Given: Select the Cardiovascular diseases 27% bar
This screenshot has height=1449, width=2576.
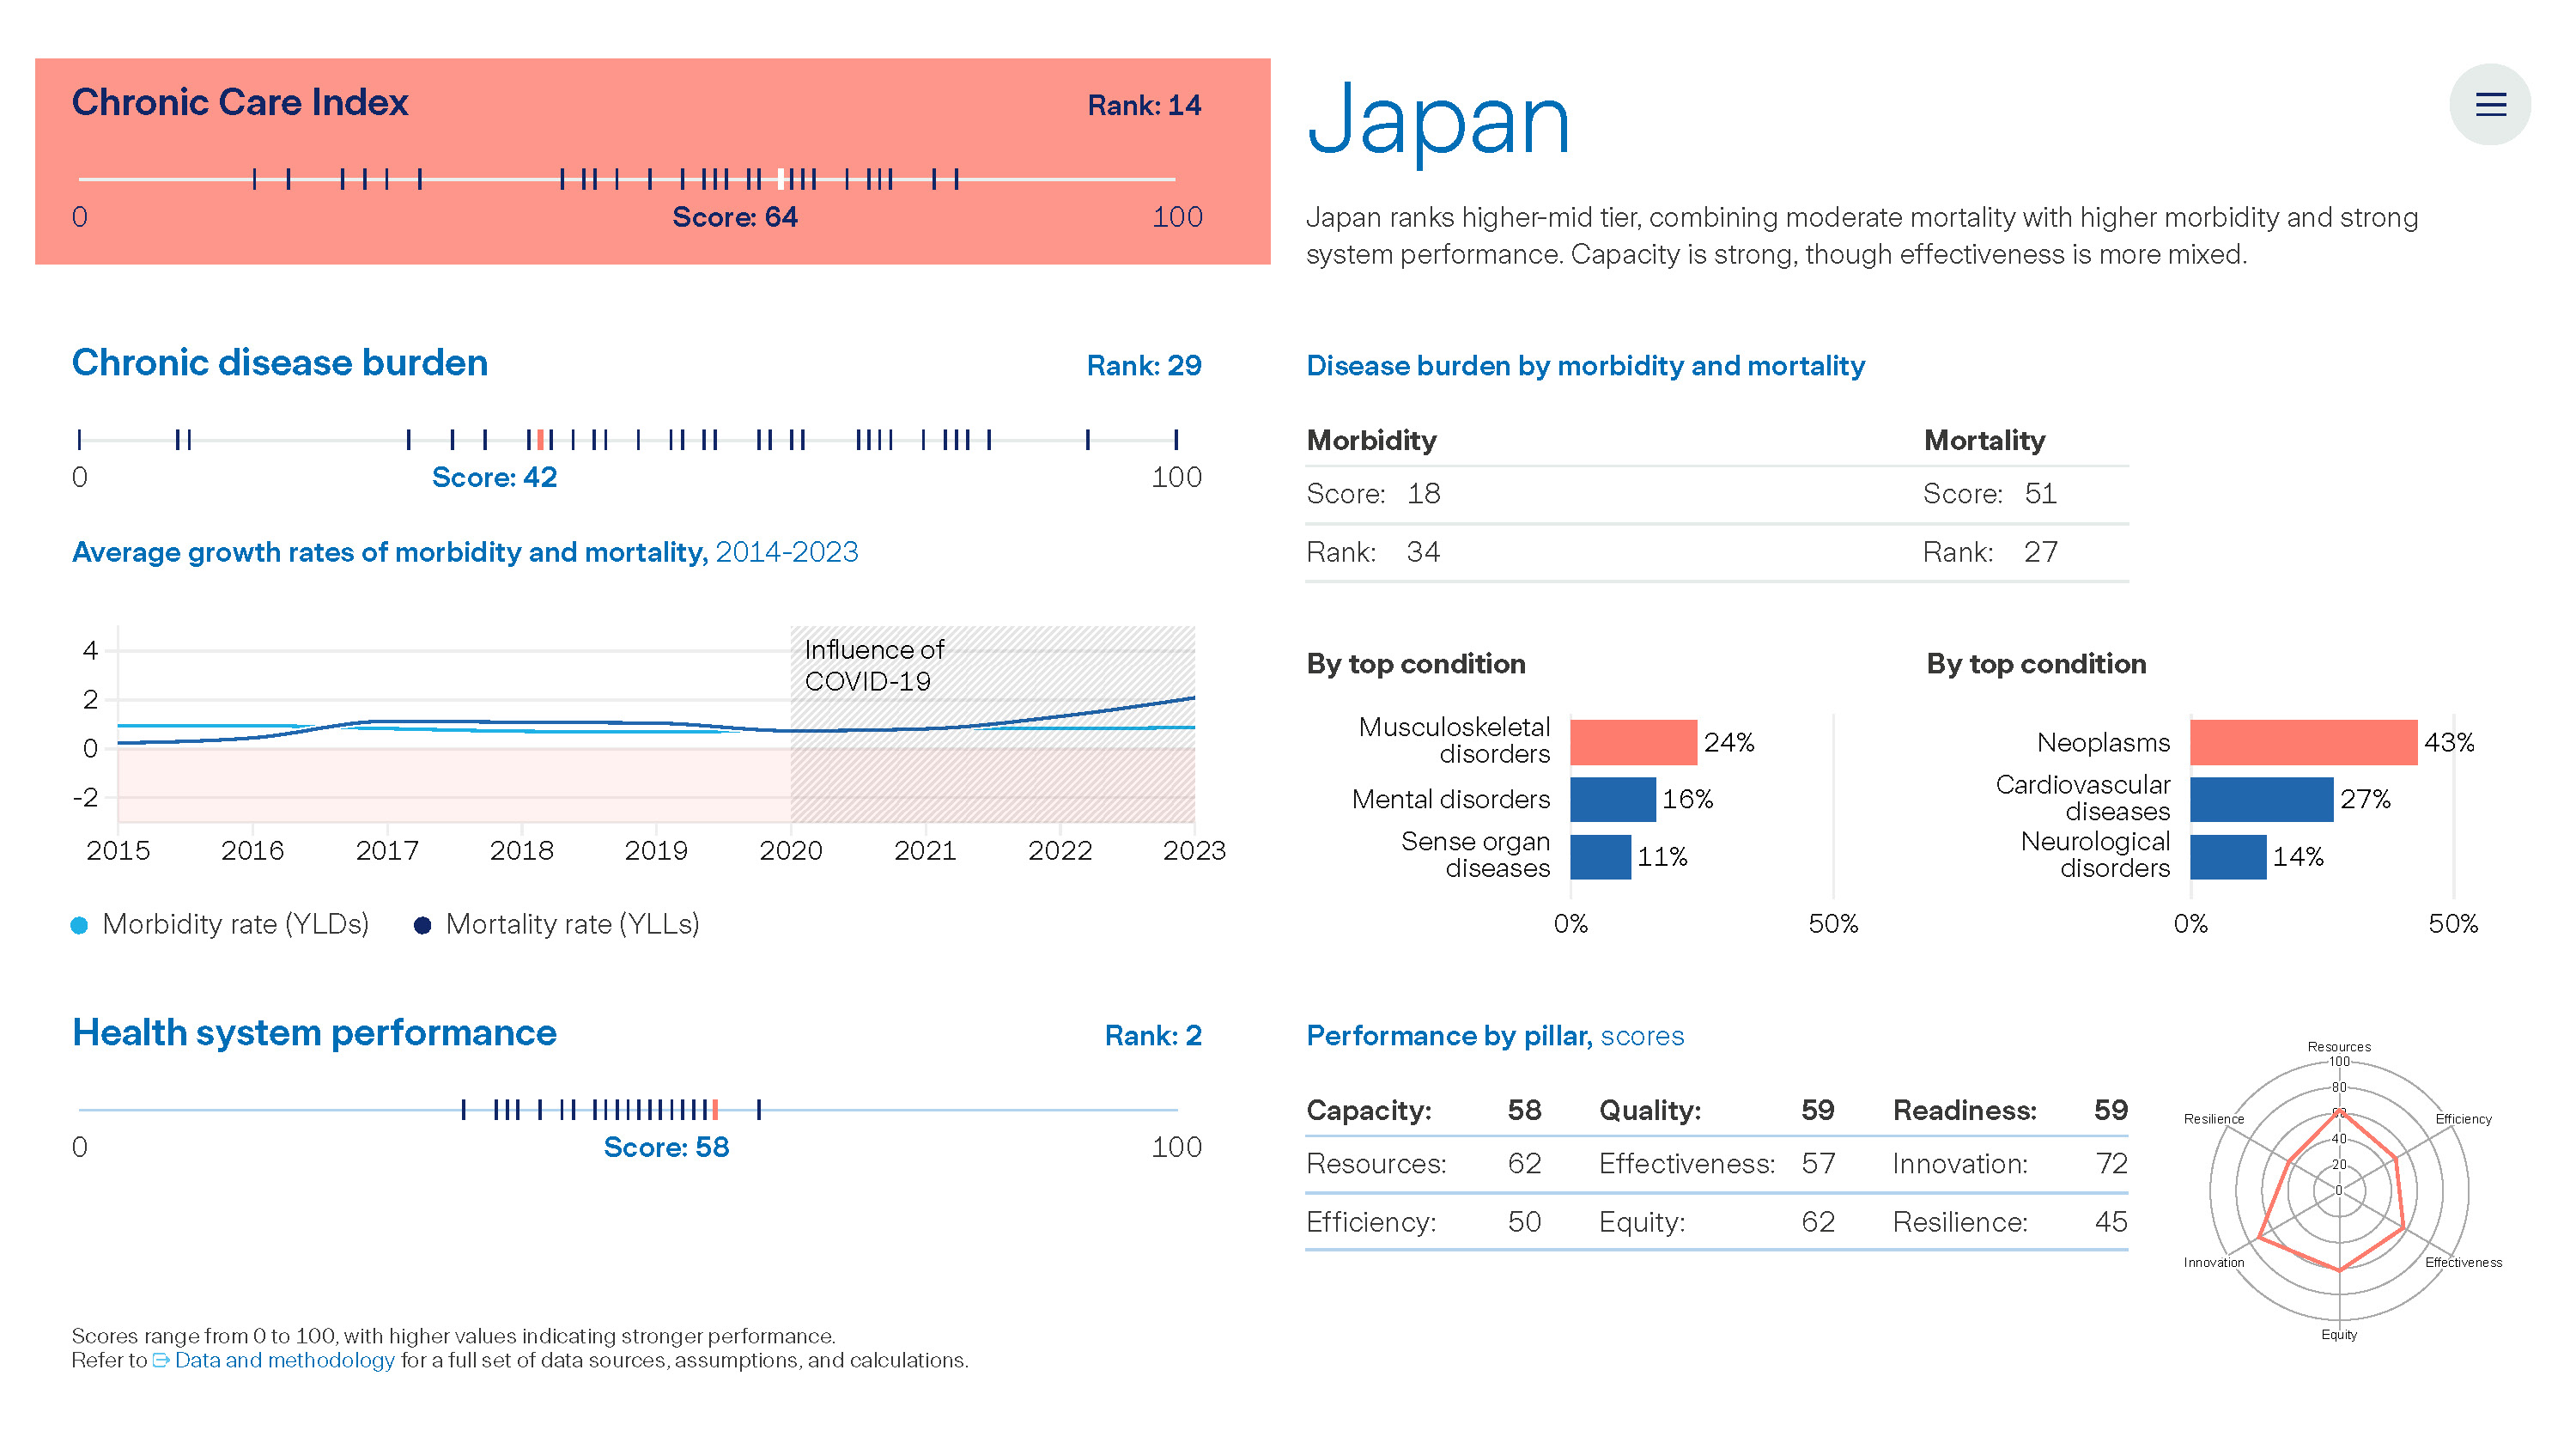Looking at the screenshot, I should point(2261,799).
